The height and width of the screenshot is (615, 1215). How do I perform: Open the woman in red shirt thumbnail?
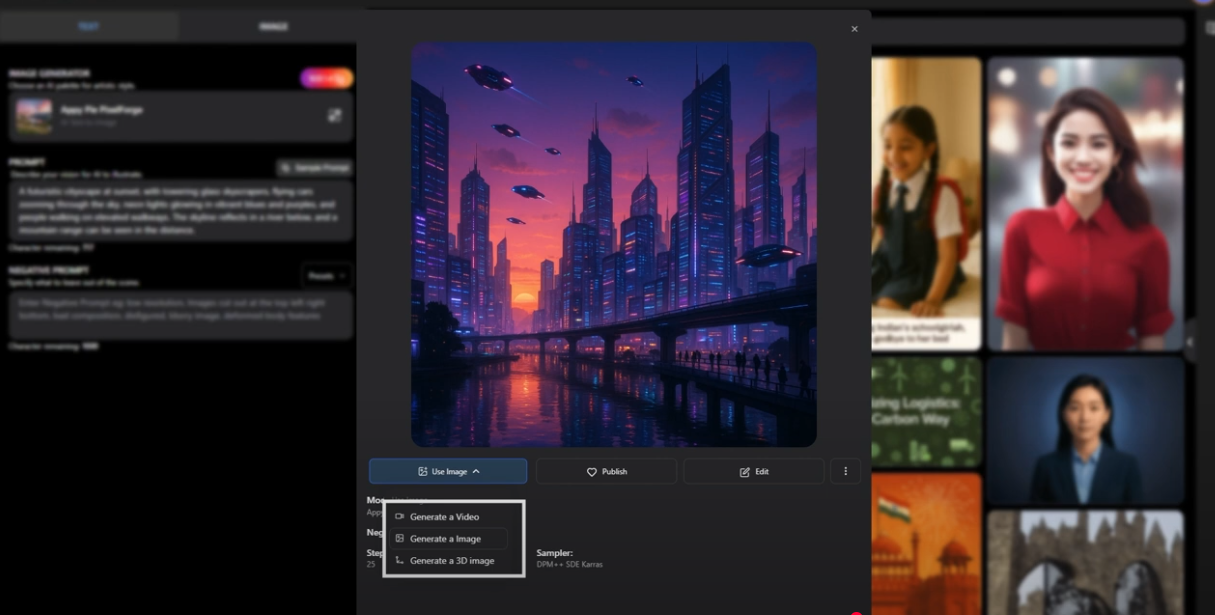1085,203
